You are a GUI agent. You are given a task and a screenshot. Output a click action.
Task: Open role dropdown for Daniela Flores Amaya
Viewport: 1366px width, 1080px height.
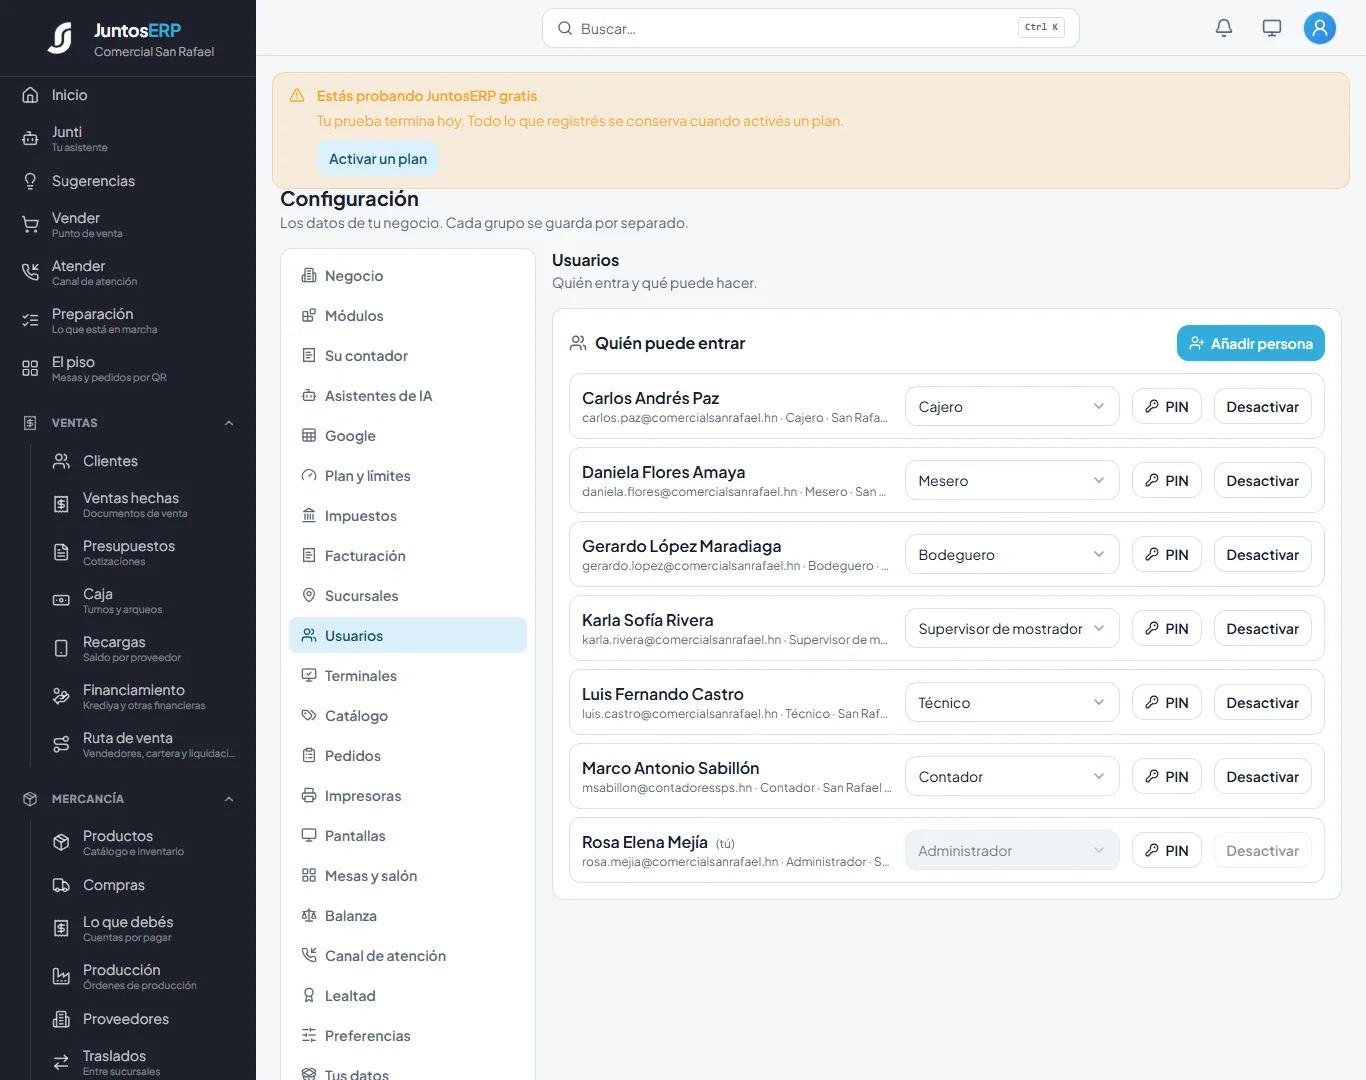pos(1012,481)
